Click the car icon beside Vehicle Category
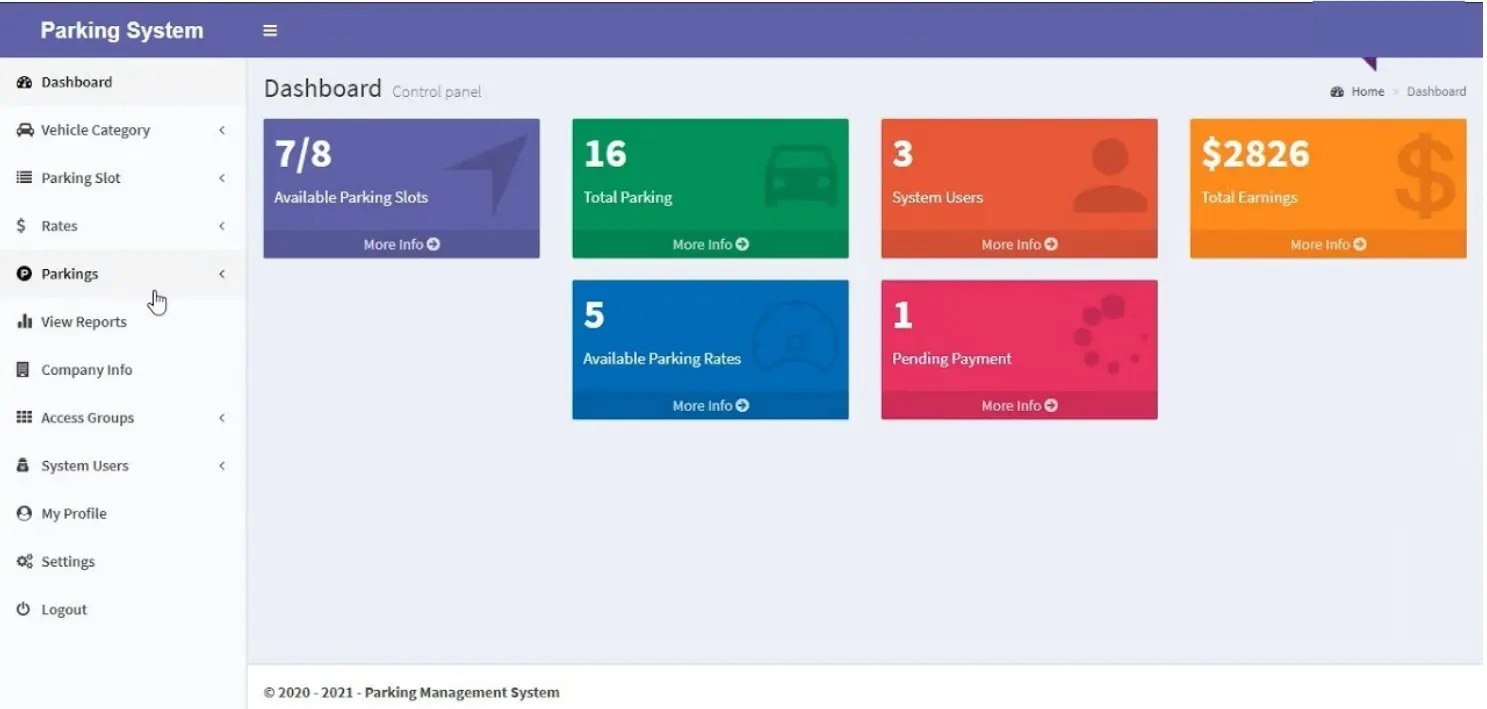1487x709 pixels. coord(24,130)
